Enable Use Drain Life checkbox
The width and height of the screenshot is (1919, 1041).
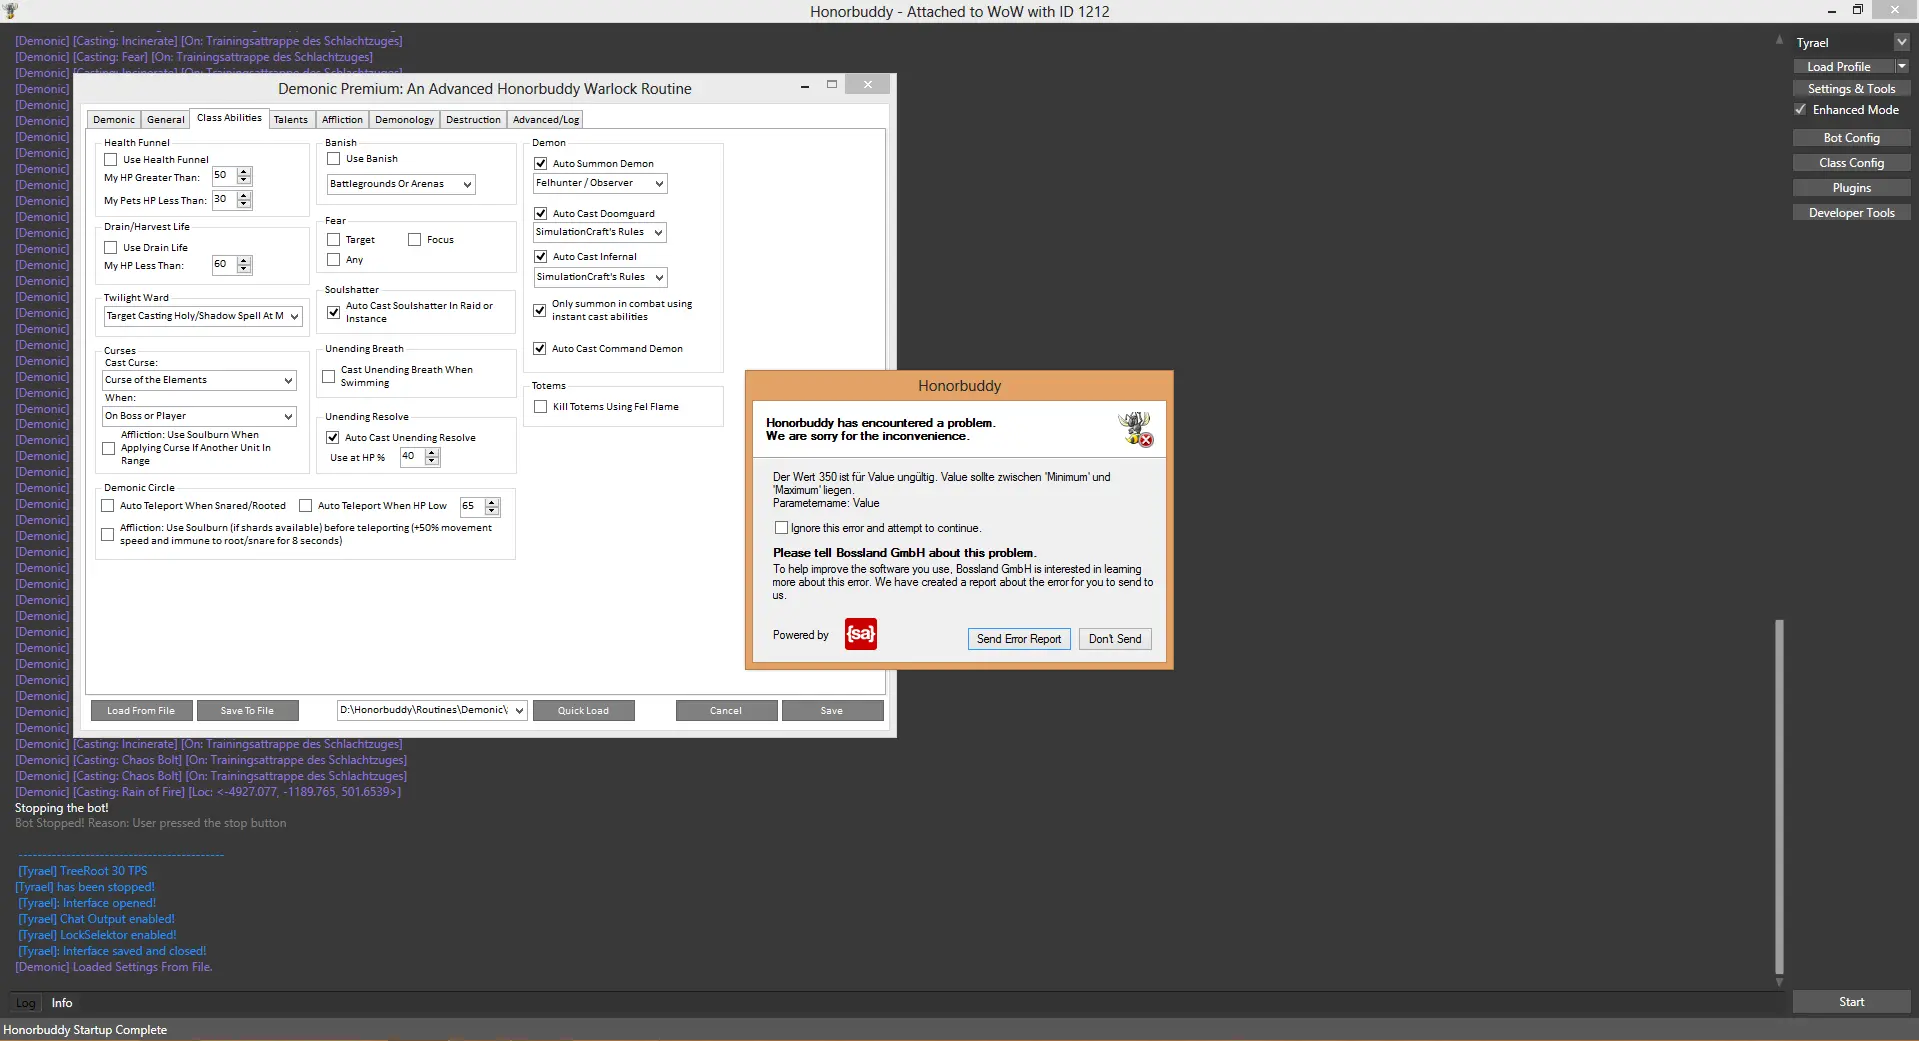(x=111, y=247)
